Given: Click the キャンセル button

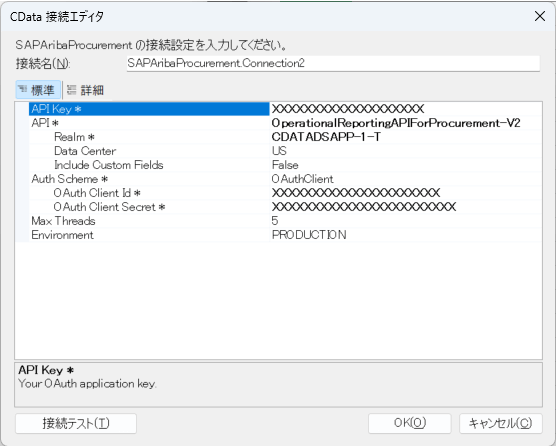Looking at the screenshot, I should click(501, 423).
